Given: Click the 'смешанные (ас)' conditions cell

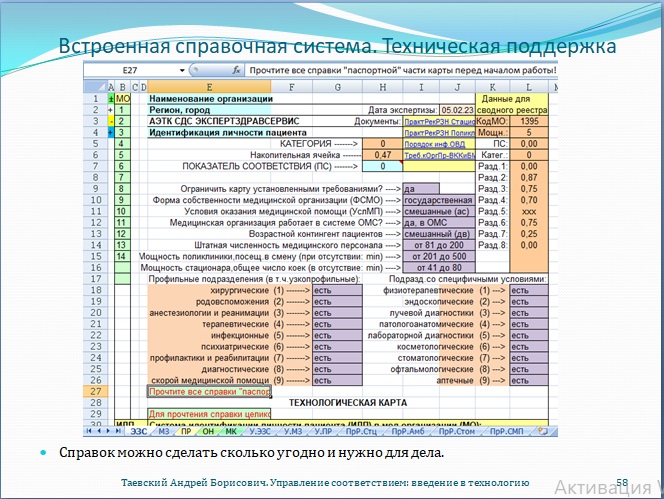Looking at the screenshot, I should (x=439, y=211).
